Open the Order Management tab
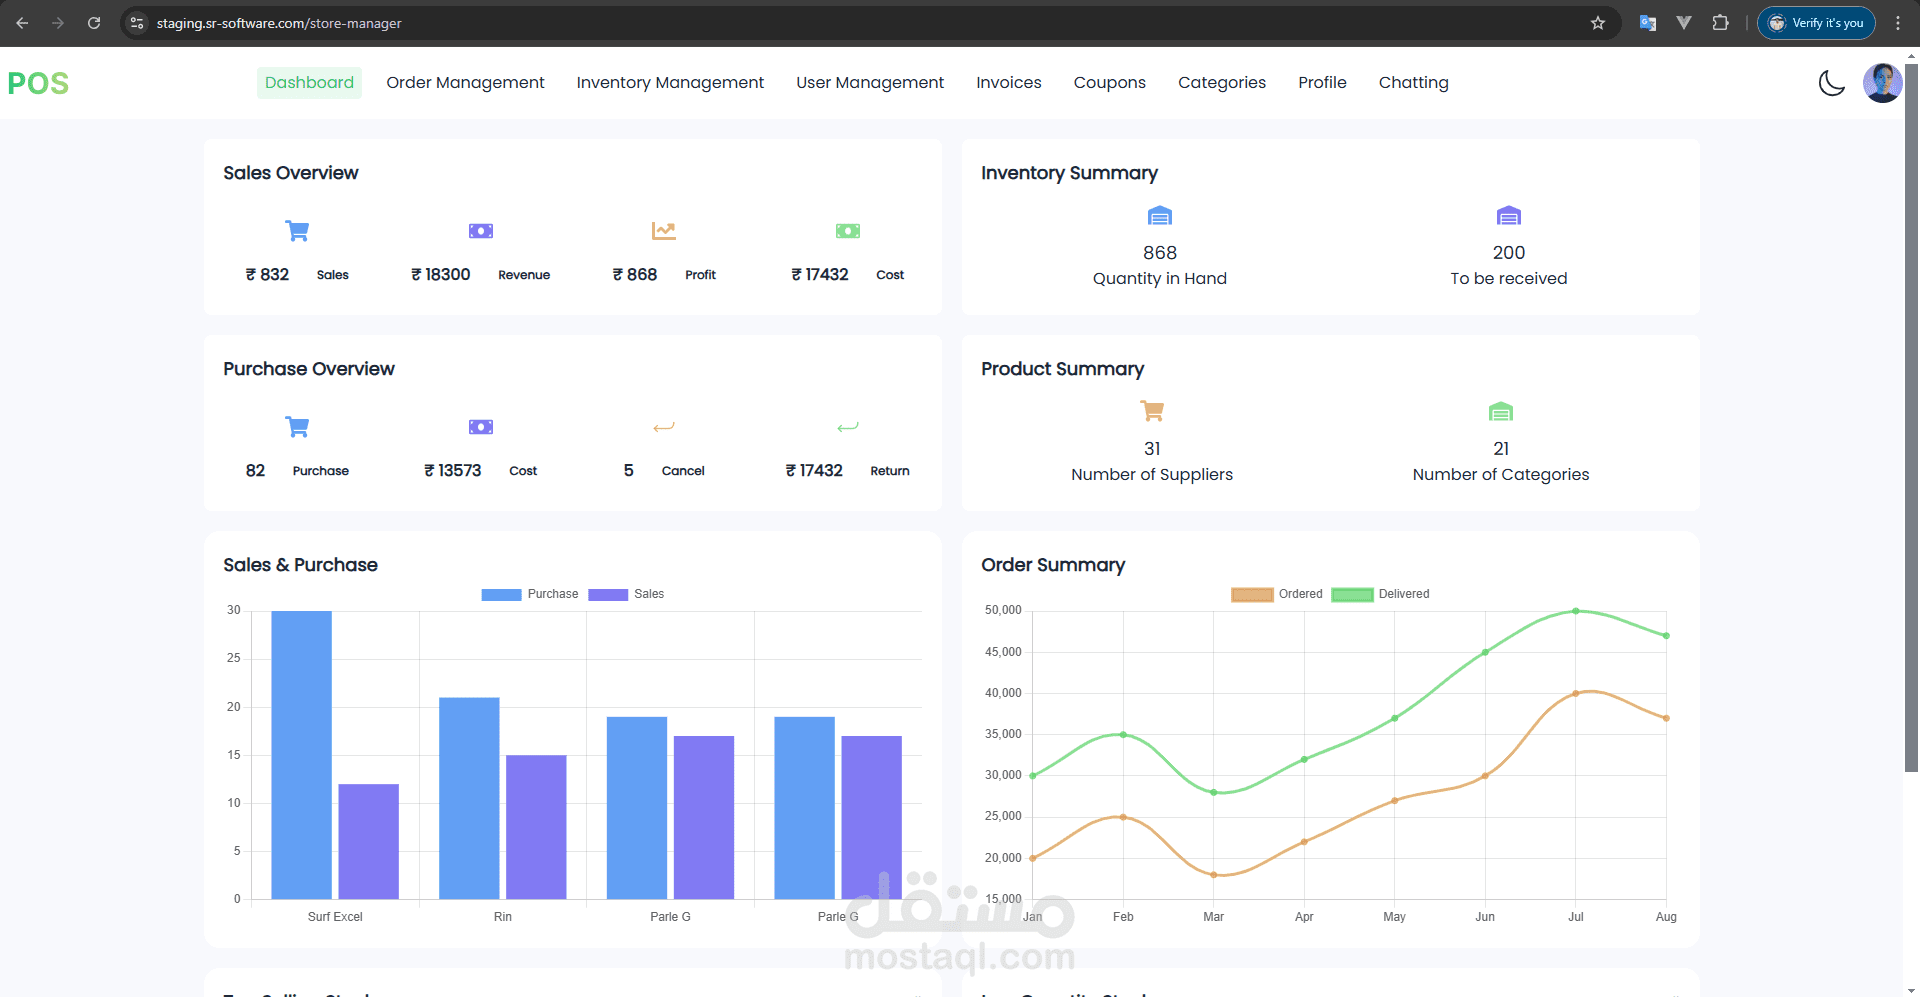The height and width of the screenshot is (997, 1920). (465, 83)
